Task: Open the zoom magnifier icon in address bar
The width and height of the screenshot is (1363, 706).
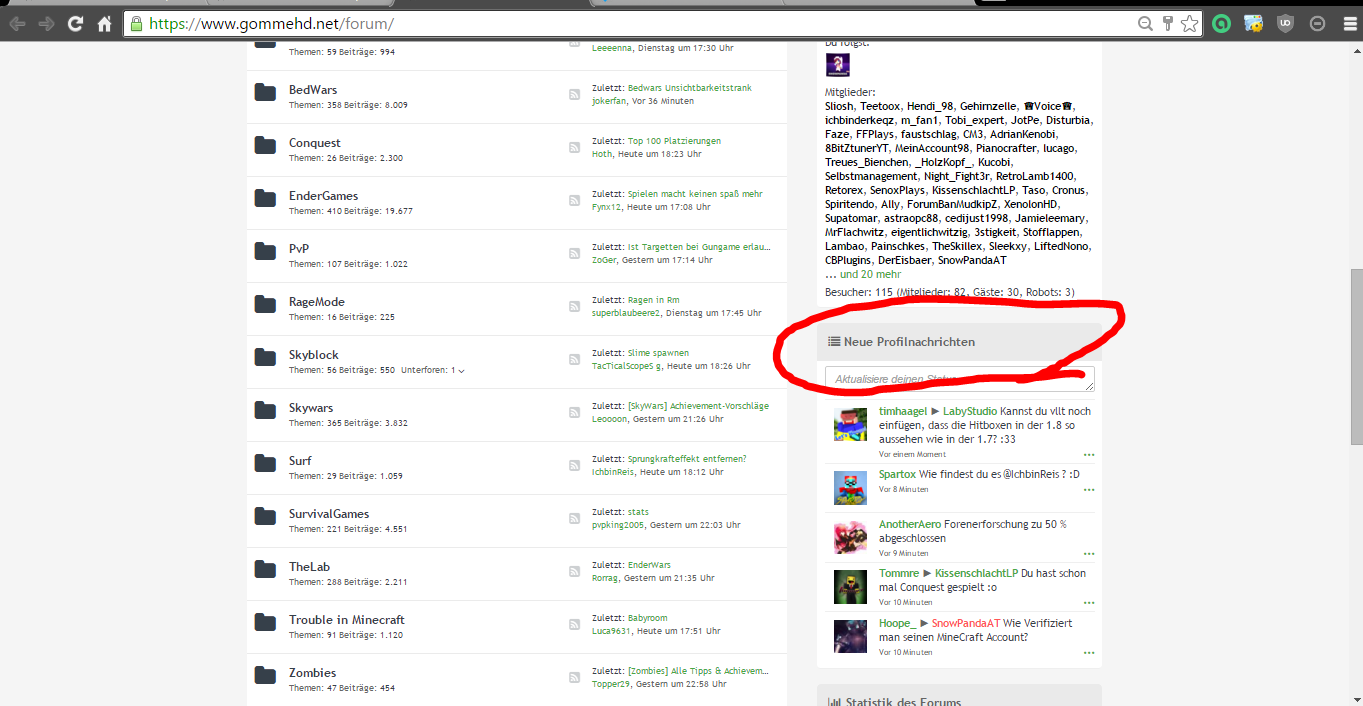Action: 1145,23
